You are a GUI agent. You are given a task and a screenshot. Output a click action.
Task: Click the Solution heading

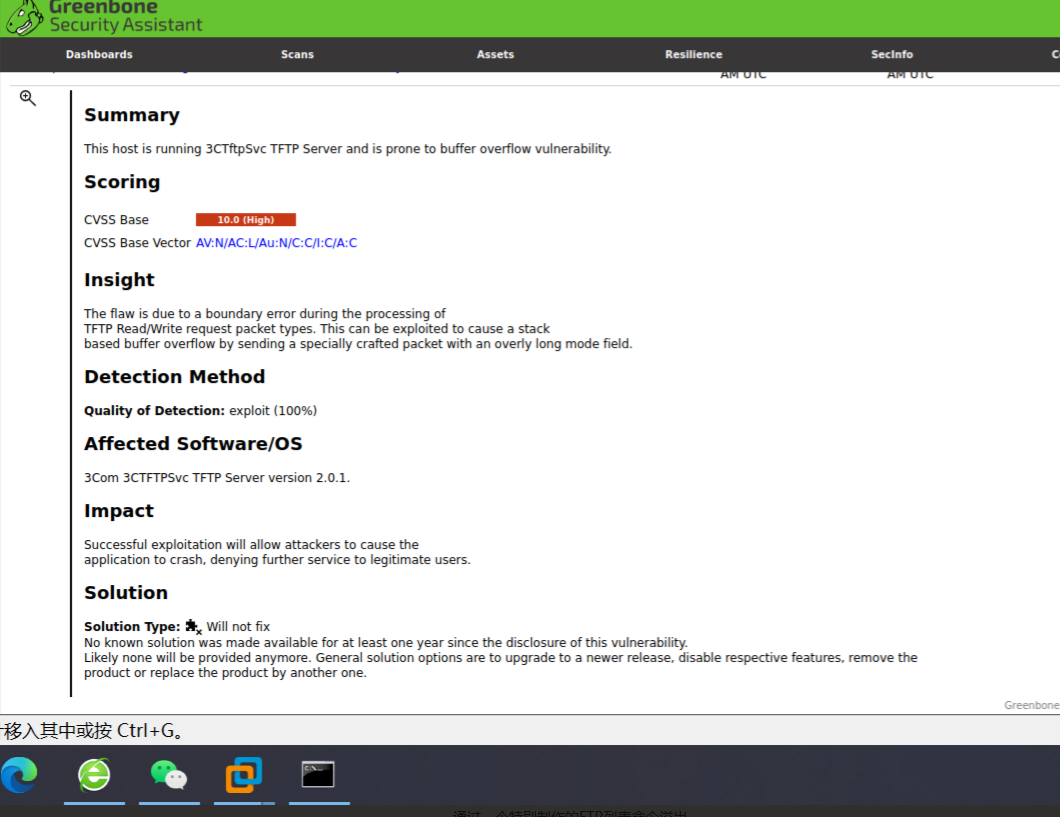click(126, 593)
